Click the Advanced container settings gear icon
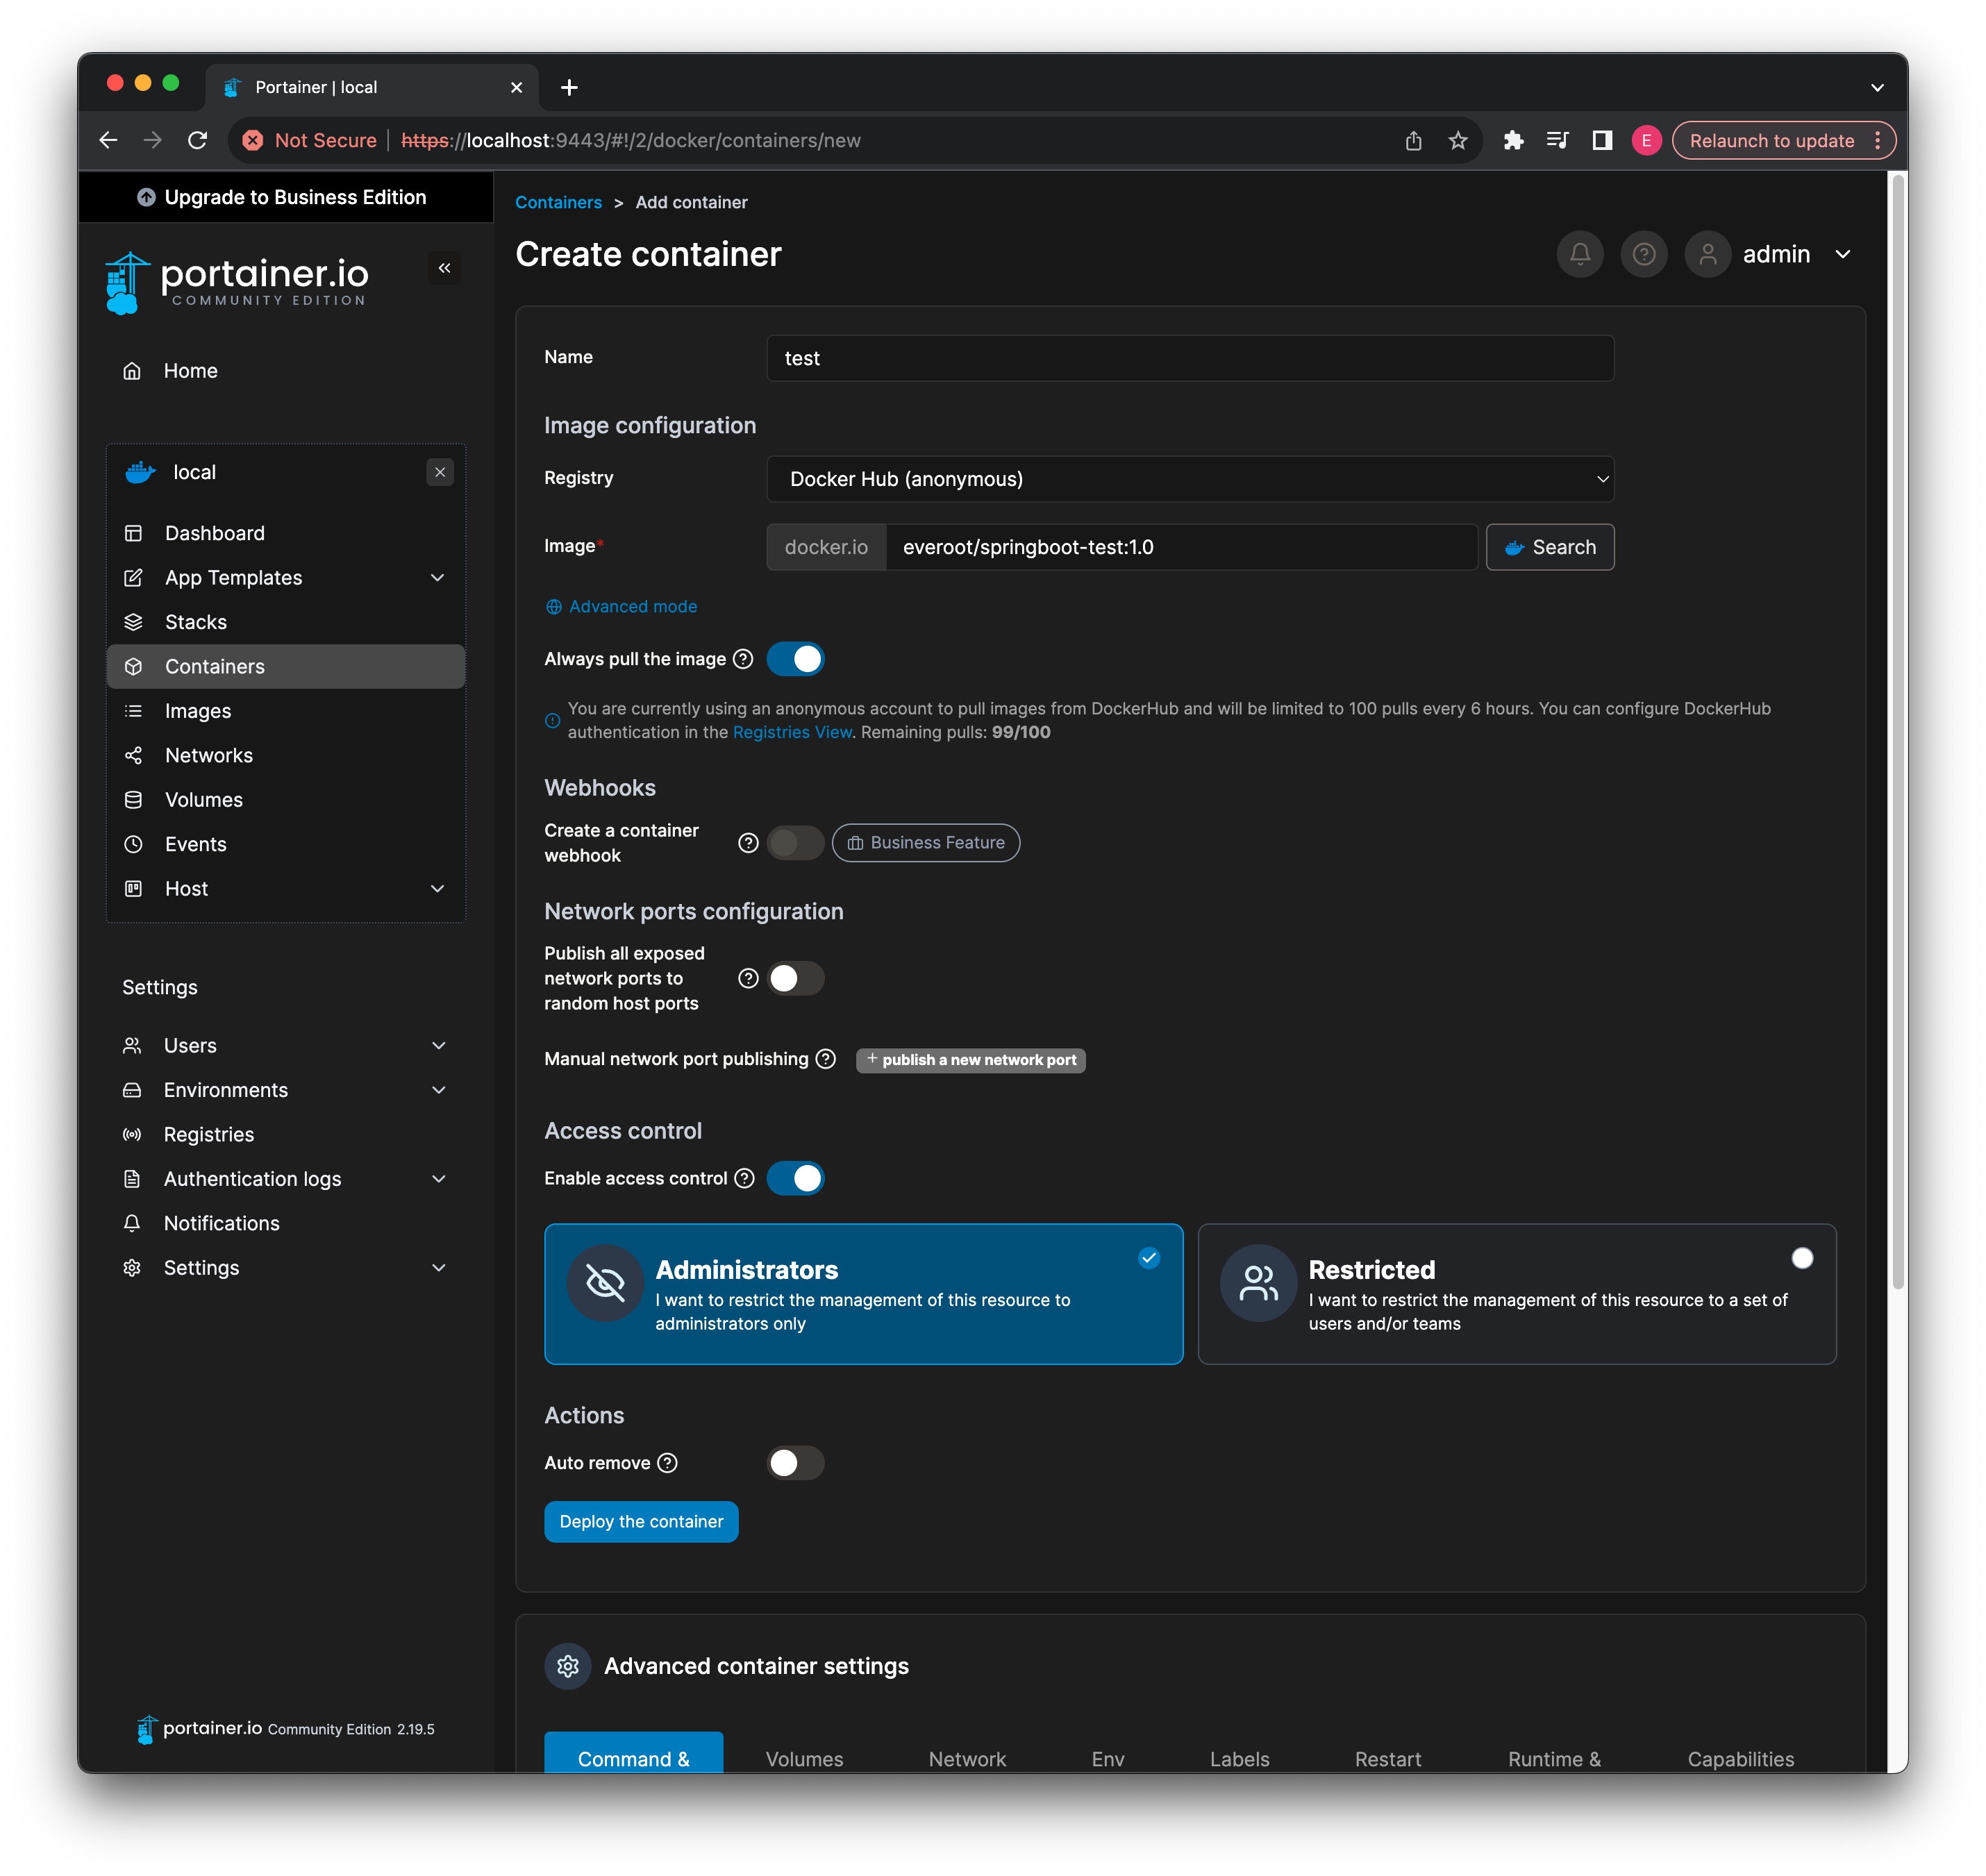 pyautogui.click(x=568, y=1666)
